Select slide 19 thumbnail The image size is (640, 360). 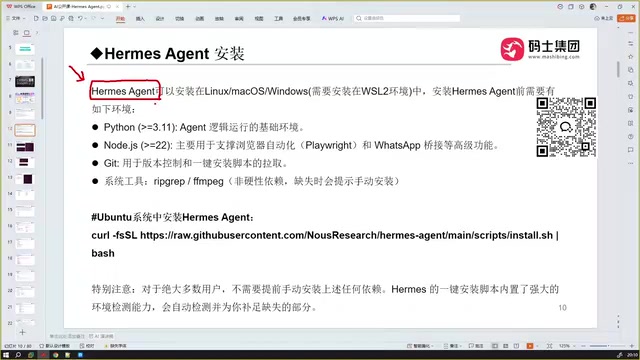coord(25,276)
